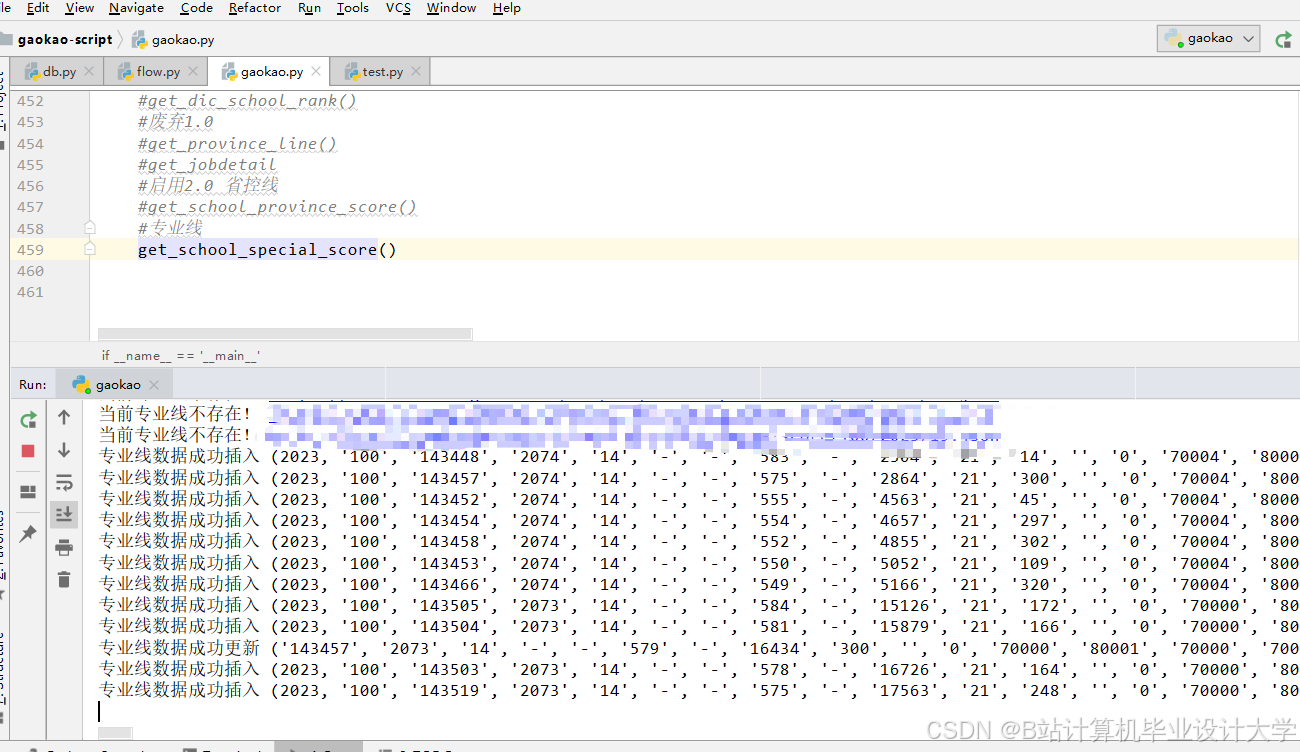Open the VCS menu
1300x752 pixels.
click(x=398, y=8)
